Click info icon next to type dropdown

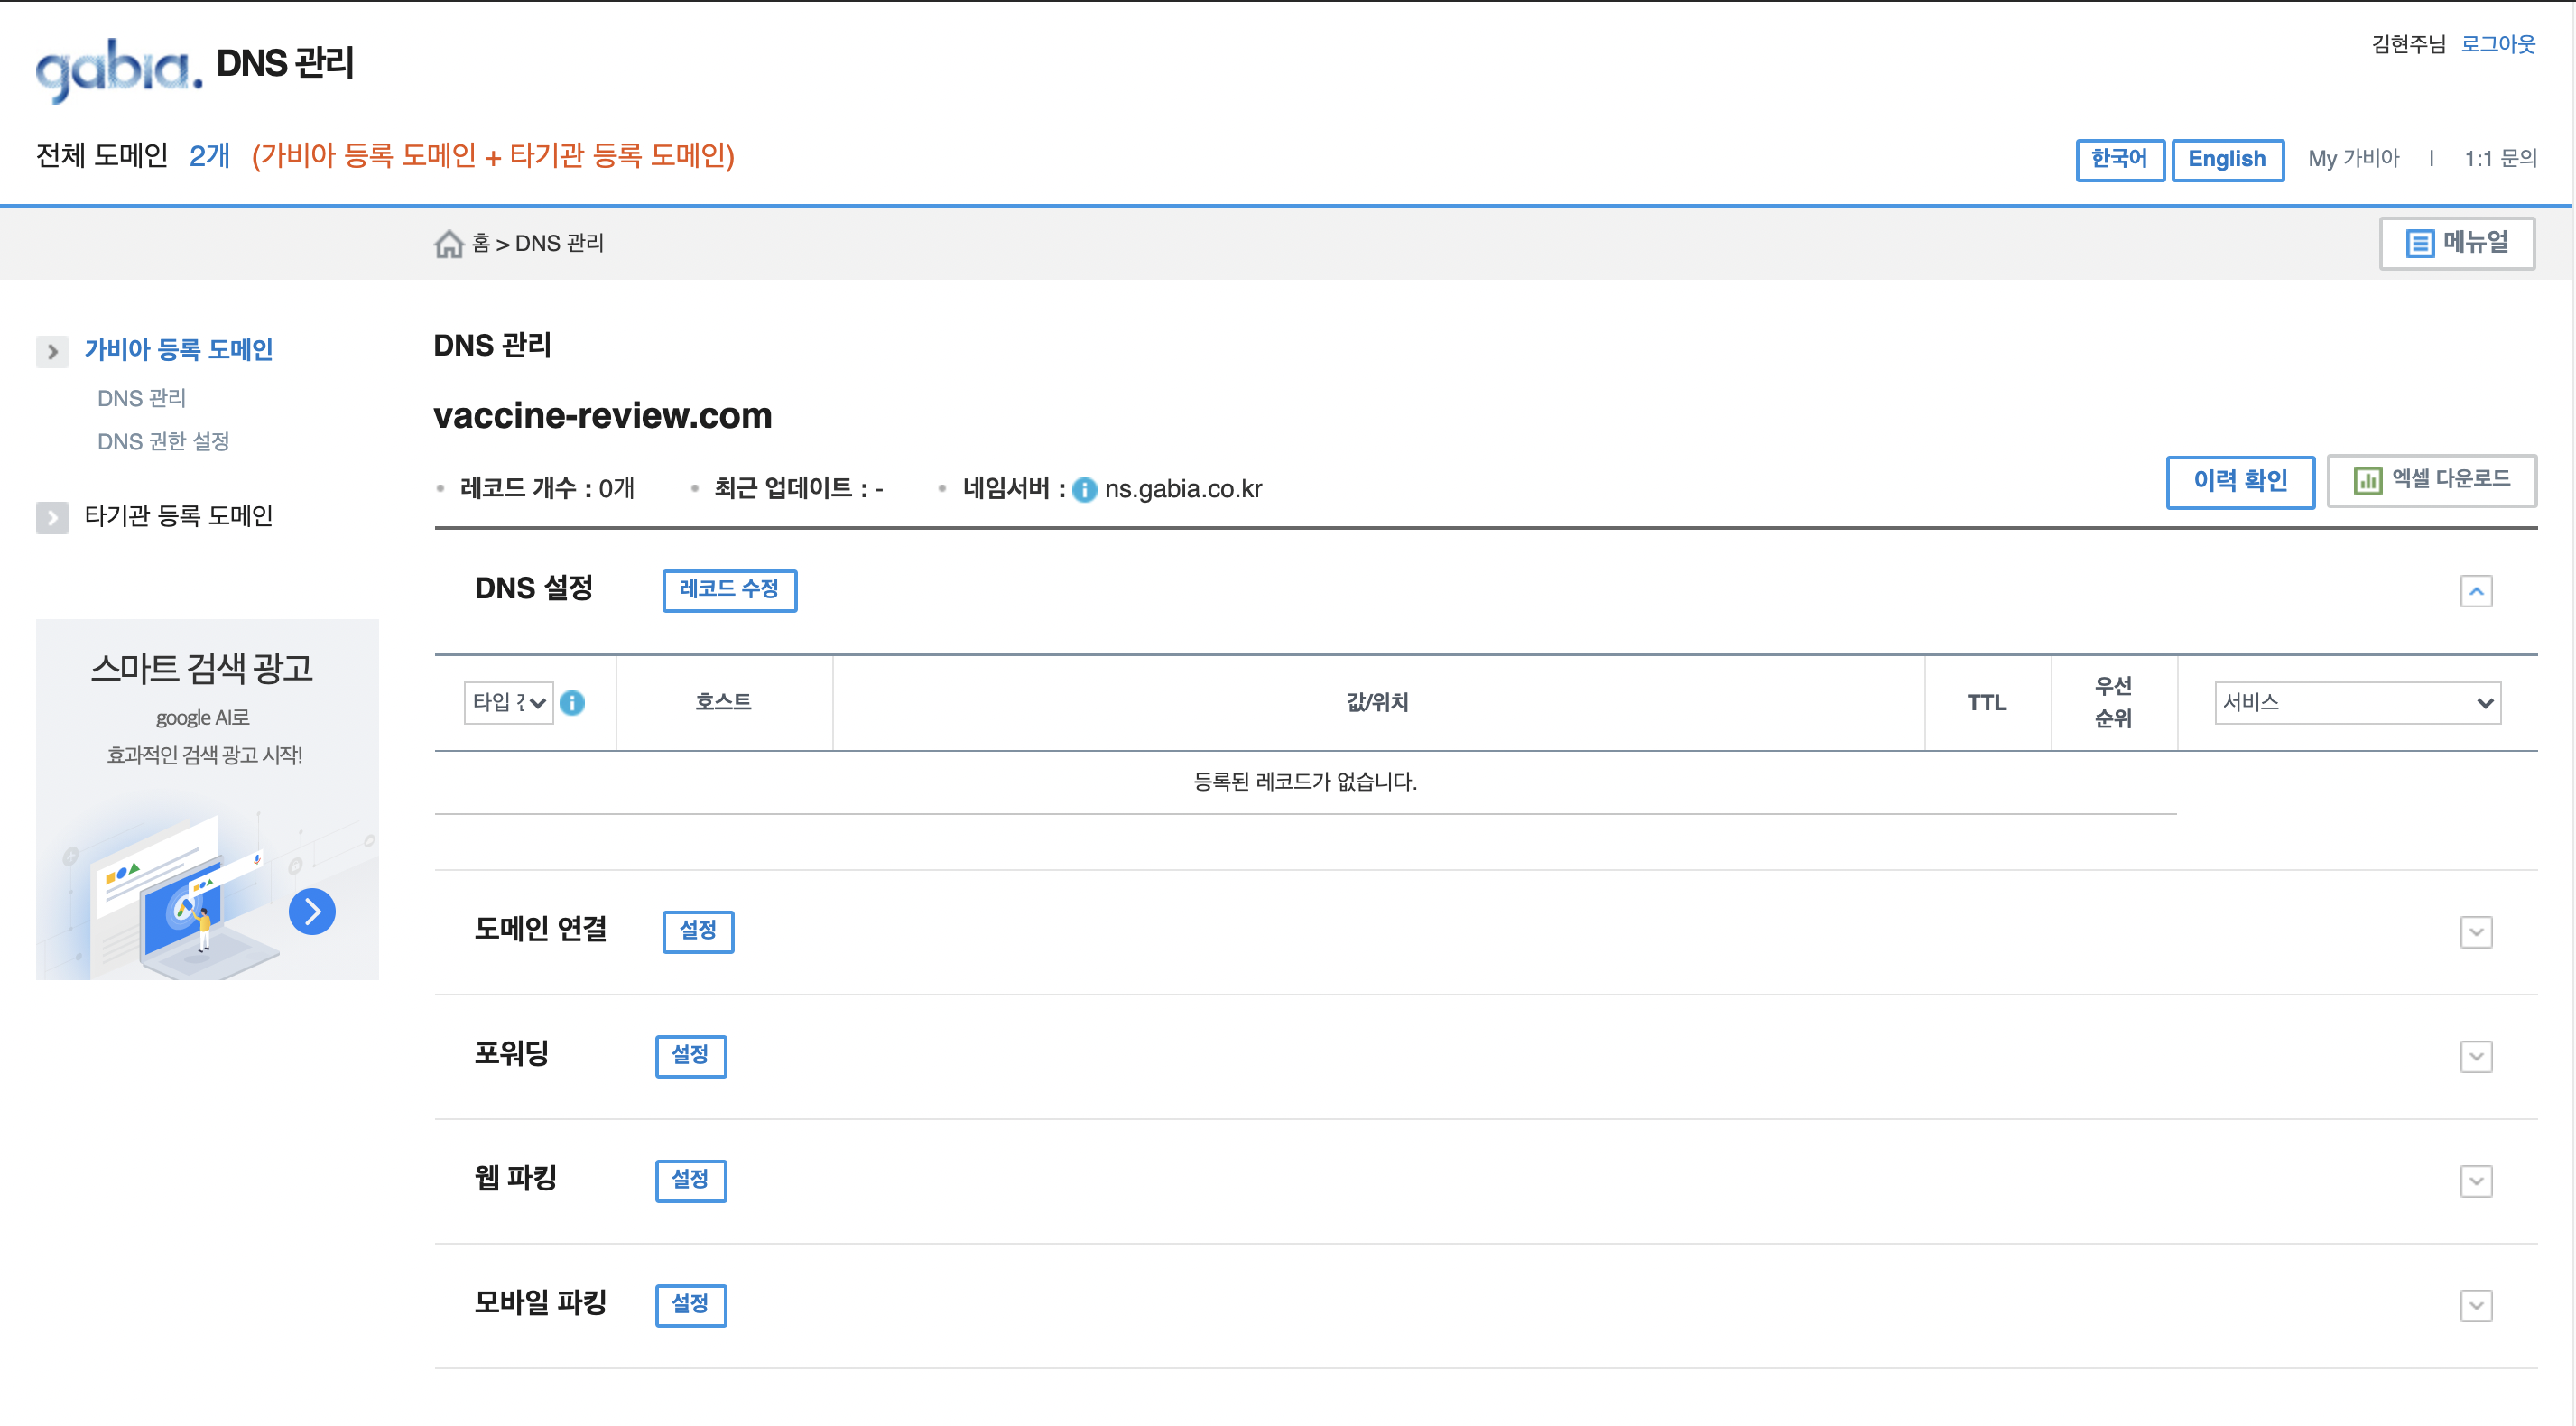[572, 703]
